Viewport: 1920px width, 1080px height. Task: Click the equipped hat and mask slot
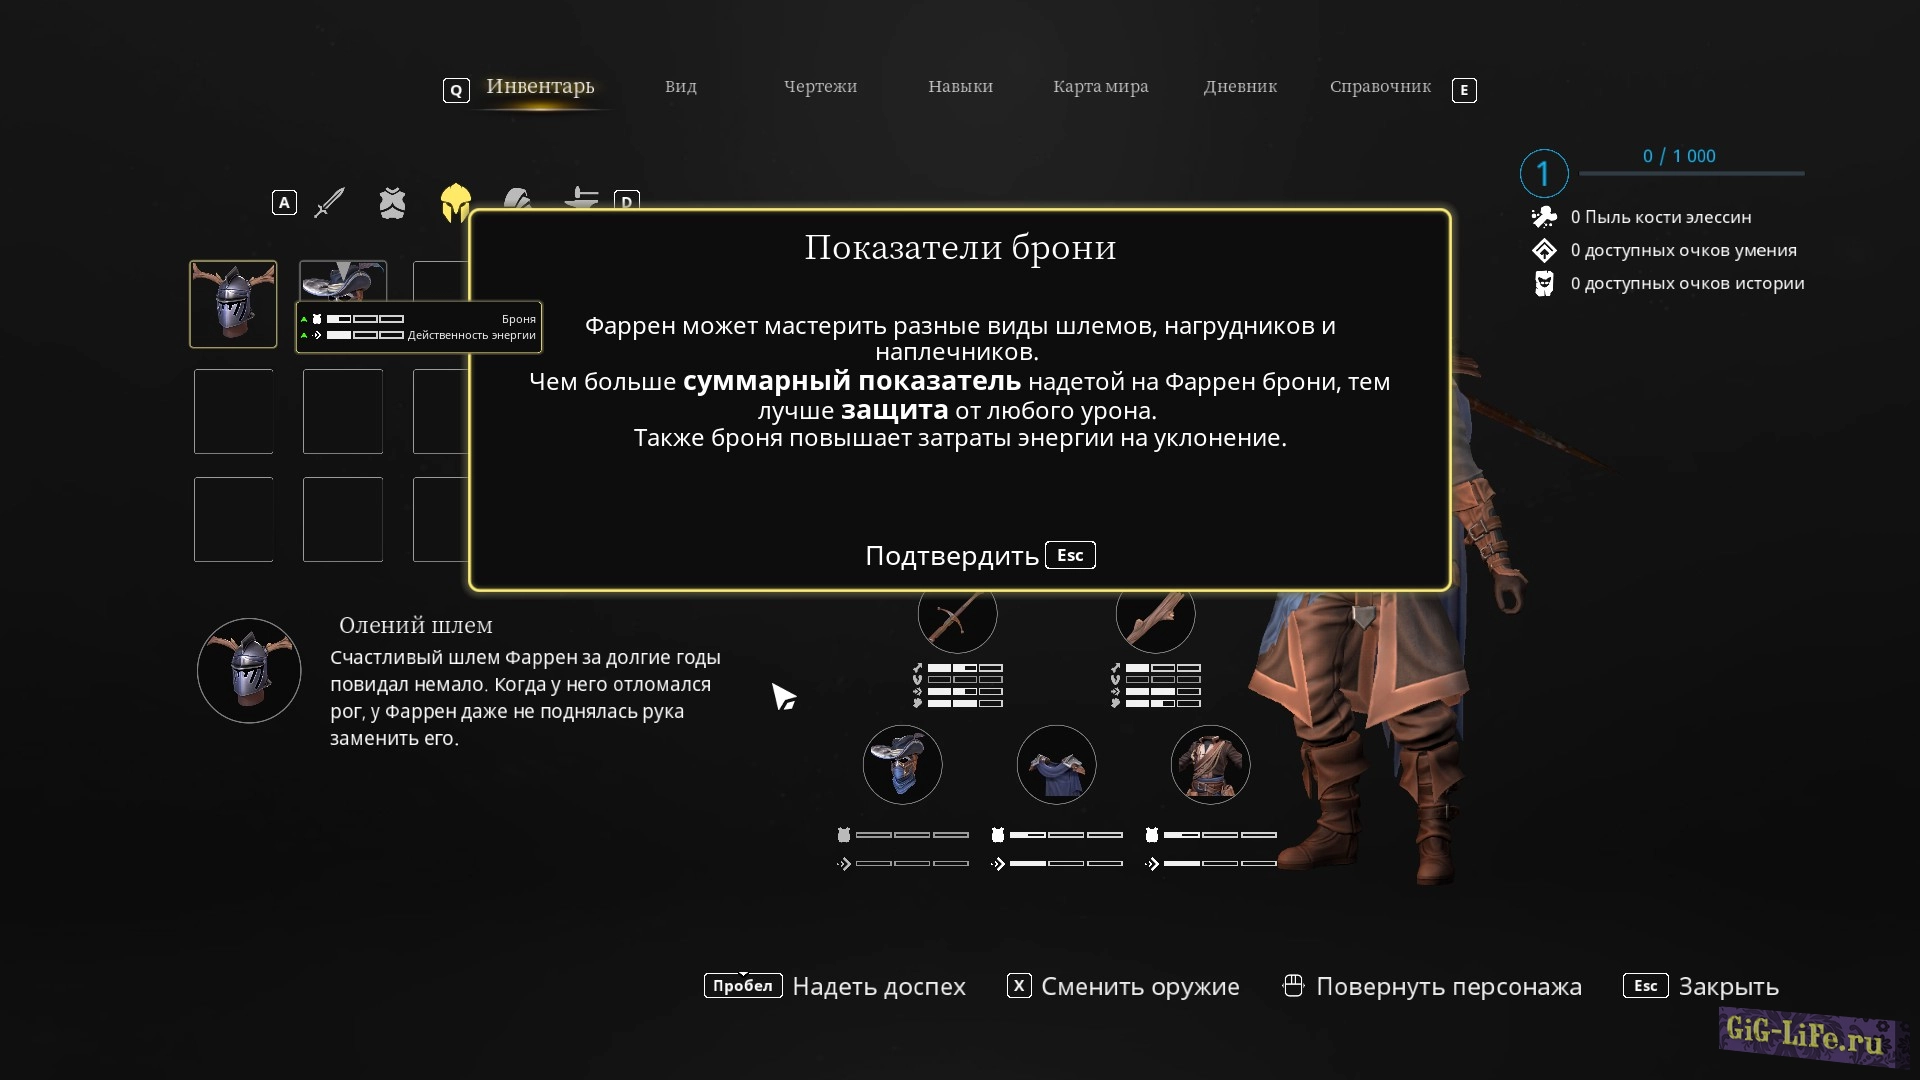(902, 765)
